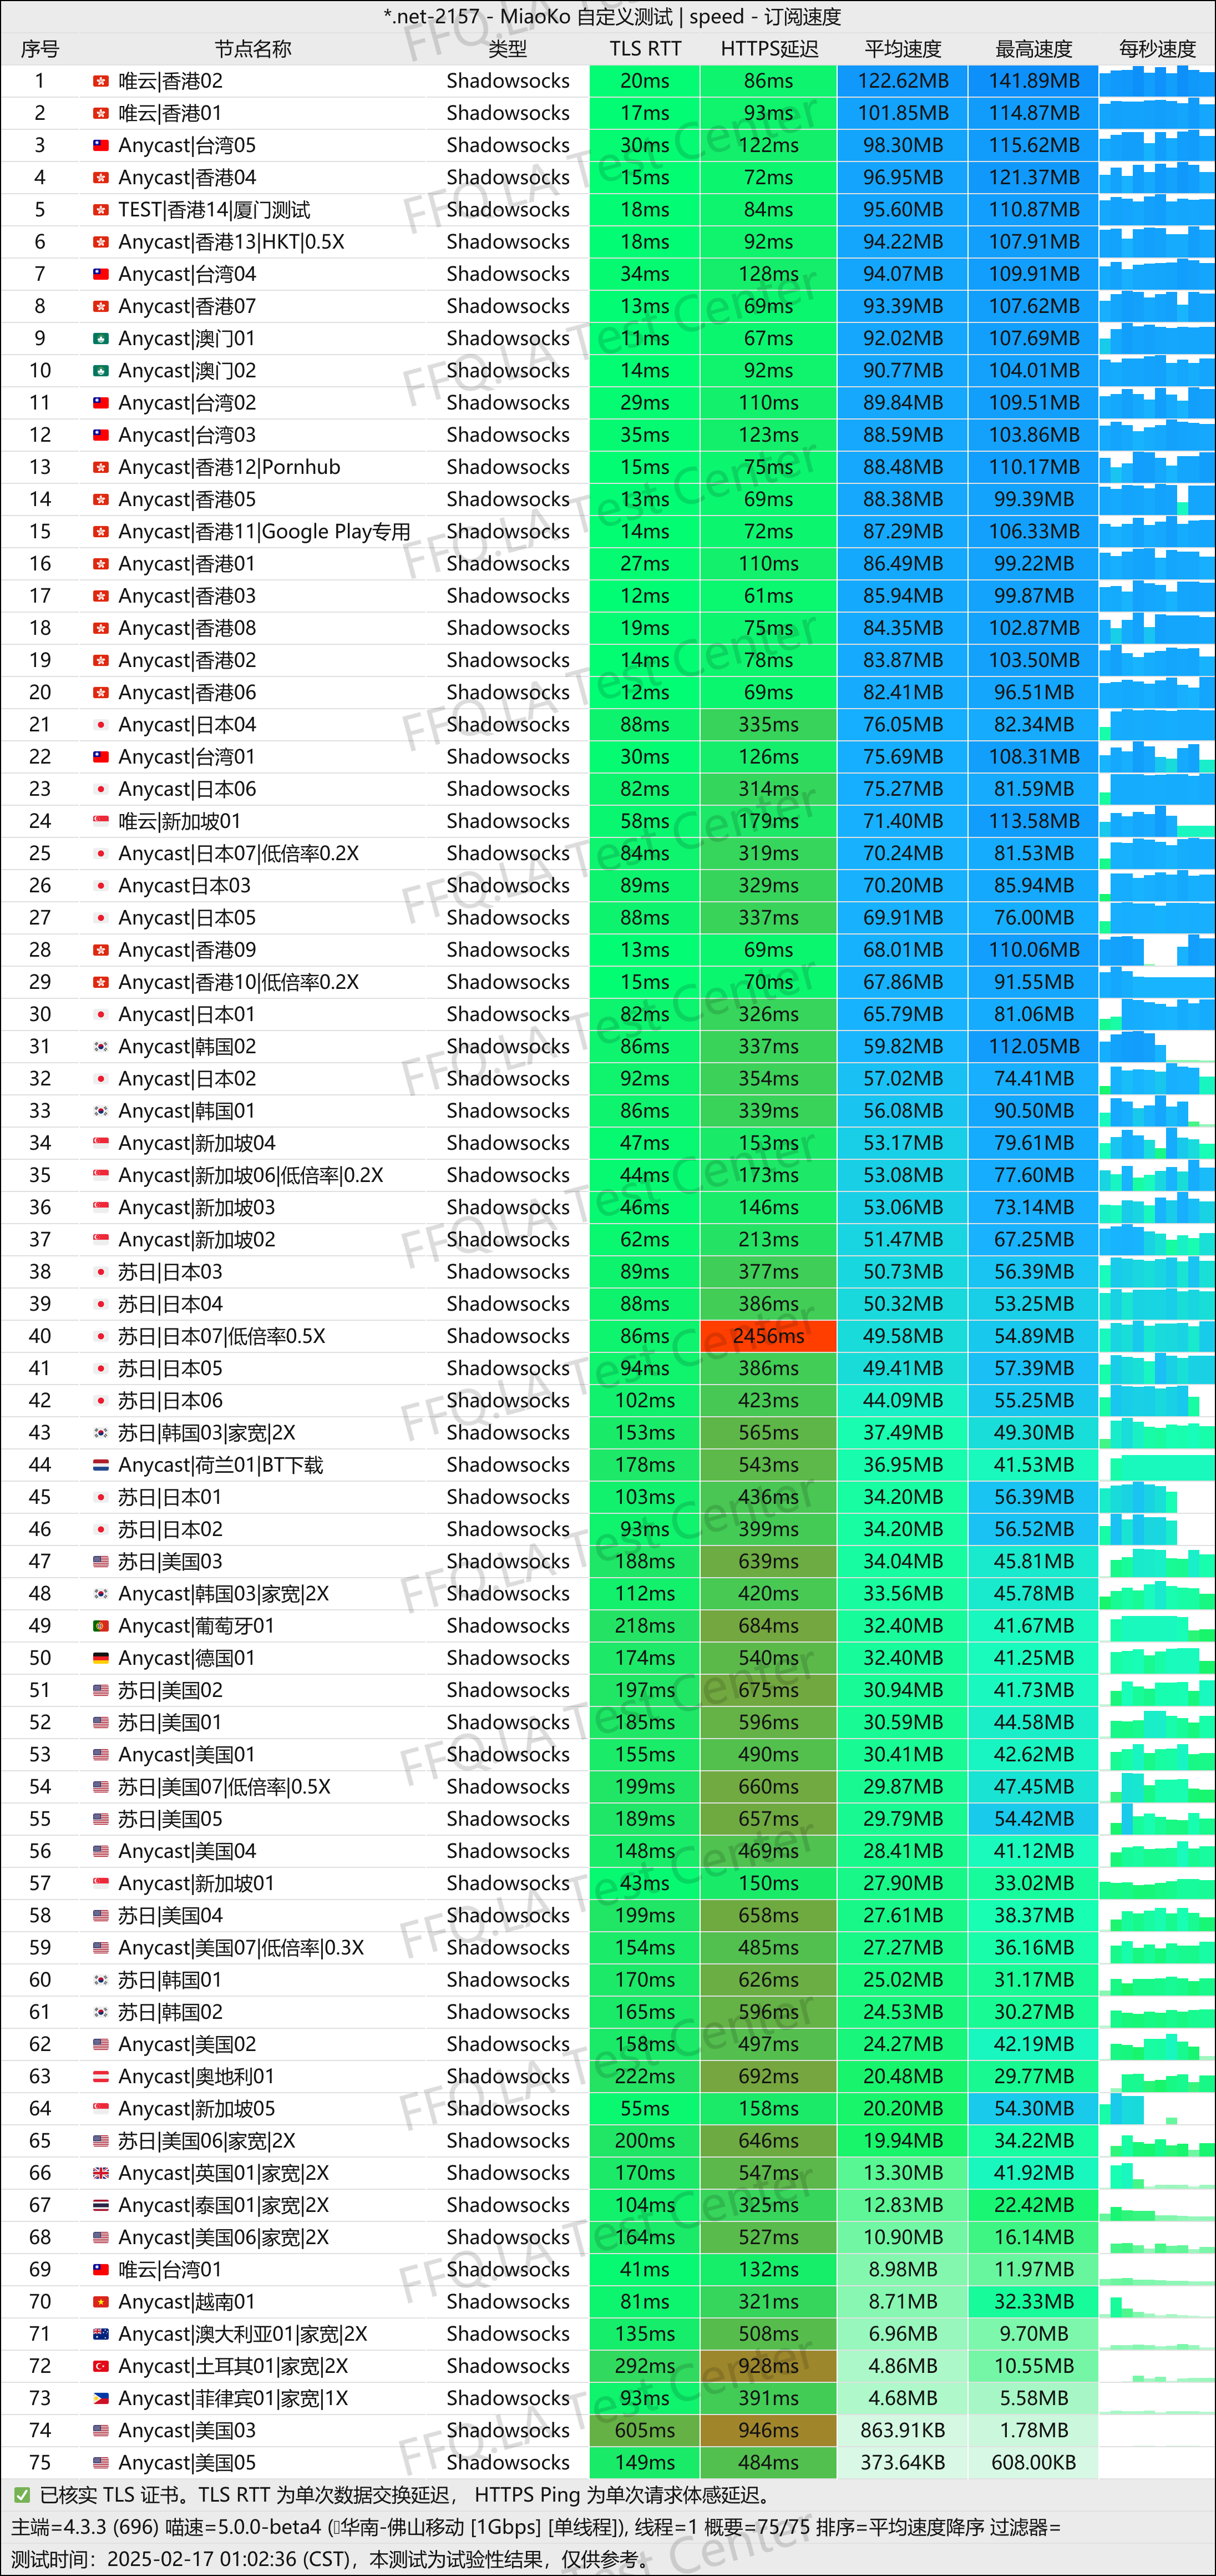The image size is (1216, 2576).
Task: Click the red 2456ms HTTPS latency cell
Action: pyautogui.click(x=769, y=1336)
